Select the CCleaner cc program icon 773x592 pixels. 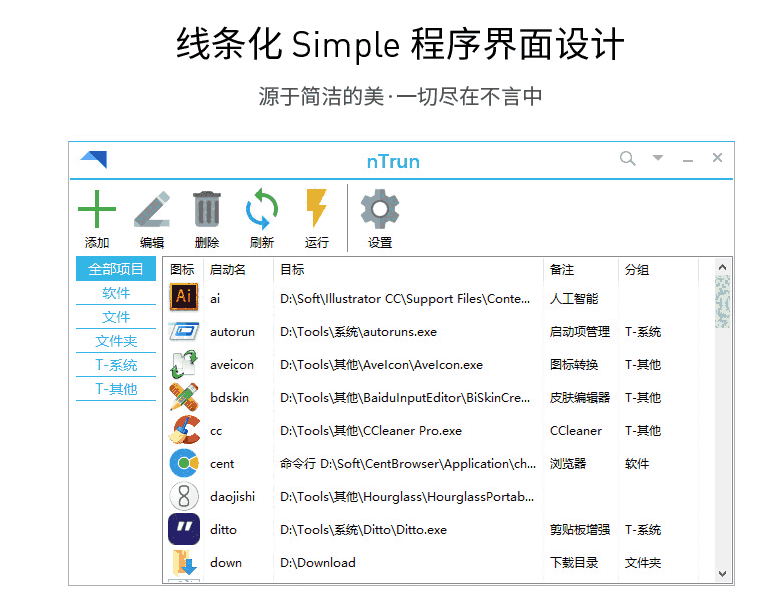(x=184, y=430)
